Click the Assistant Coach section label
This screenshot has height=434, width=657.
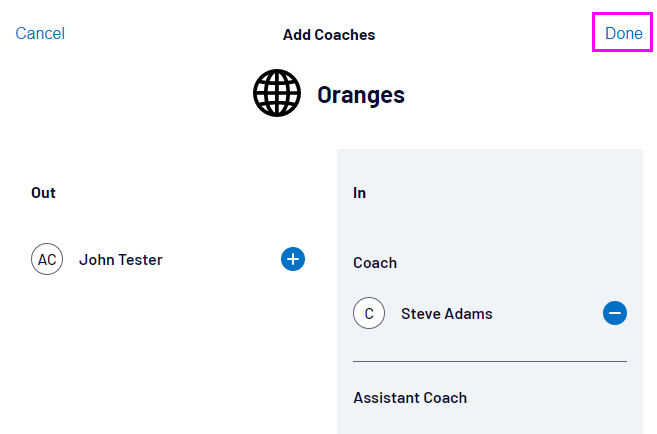[410, 397]
